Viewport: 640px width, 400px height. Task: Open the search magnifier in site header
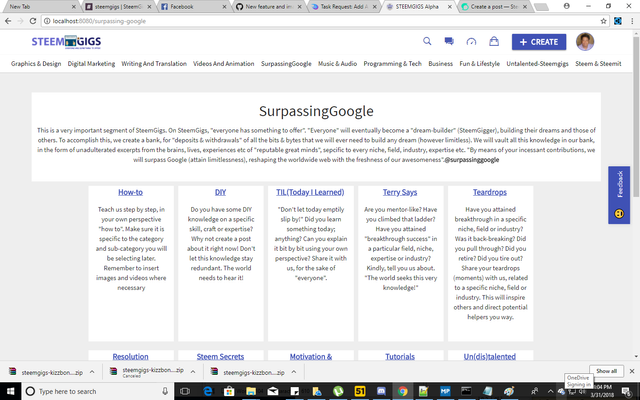pos(427,41)
